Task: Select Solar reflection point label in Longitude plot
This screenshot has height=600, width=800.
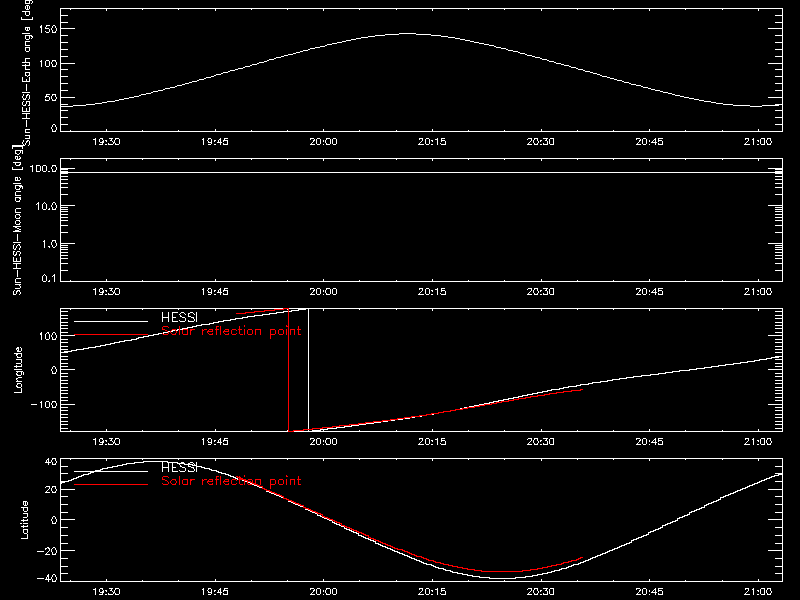Action: (231, 331)
